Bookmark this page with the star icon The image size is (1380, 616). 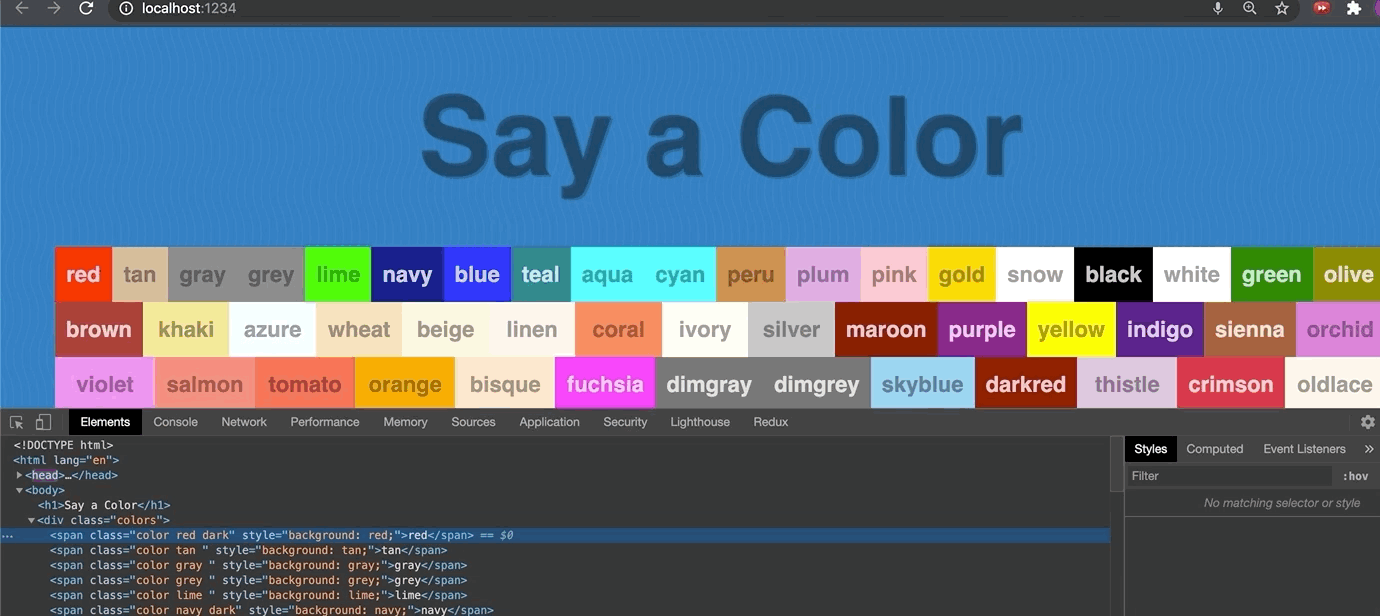(1282, 9)
